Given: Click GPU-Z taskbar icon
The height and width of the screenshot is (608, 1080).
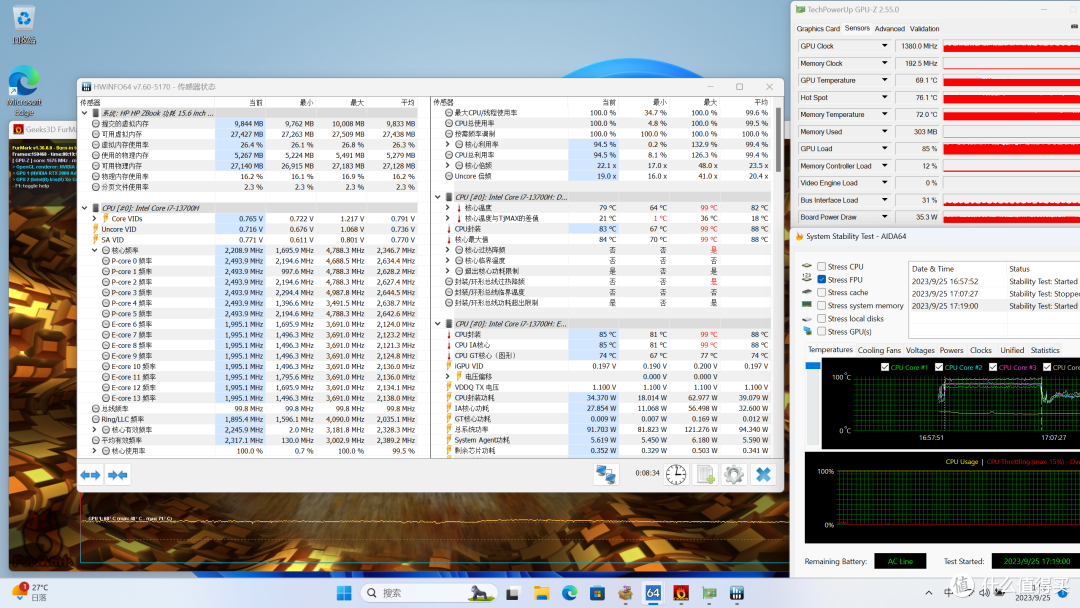Looking at the screenshot, I should [x=709, y=593].
